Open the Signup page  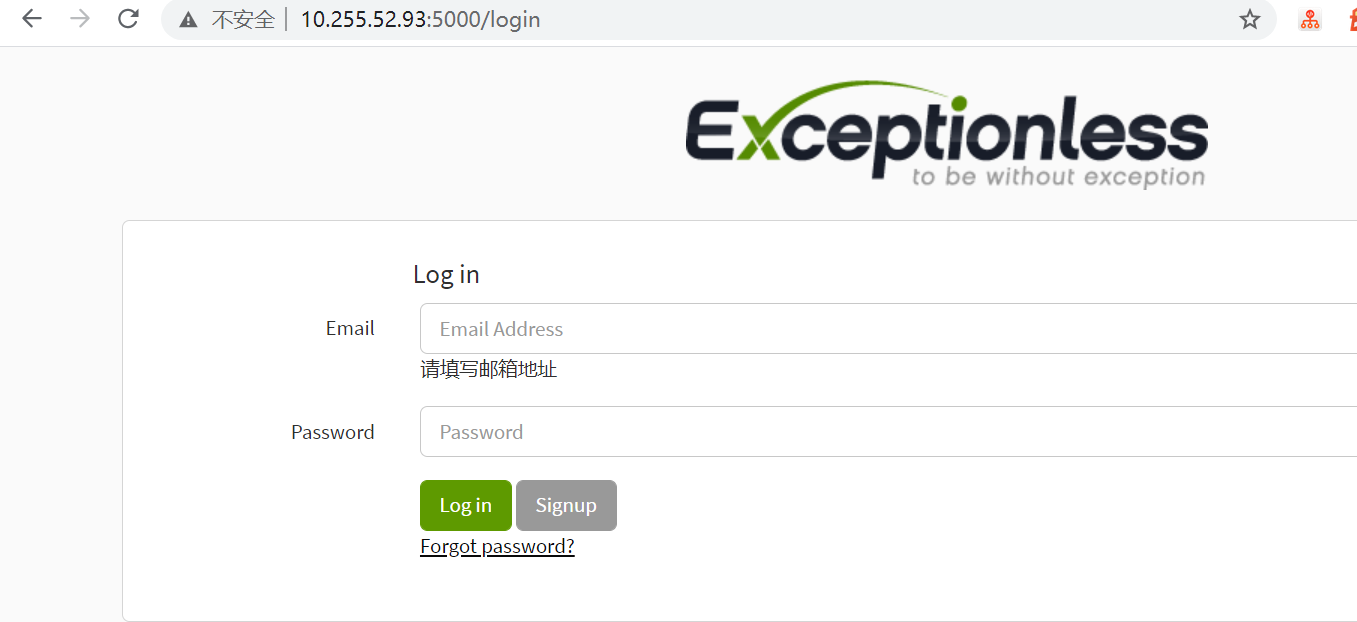click(566, 505)
